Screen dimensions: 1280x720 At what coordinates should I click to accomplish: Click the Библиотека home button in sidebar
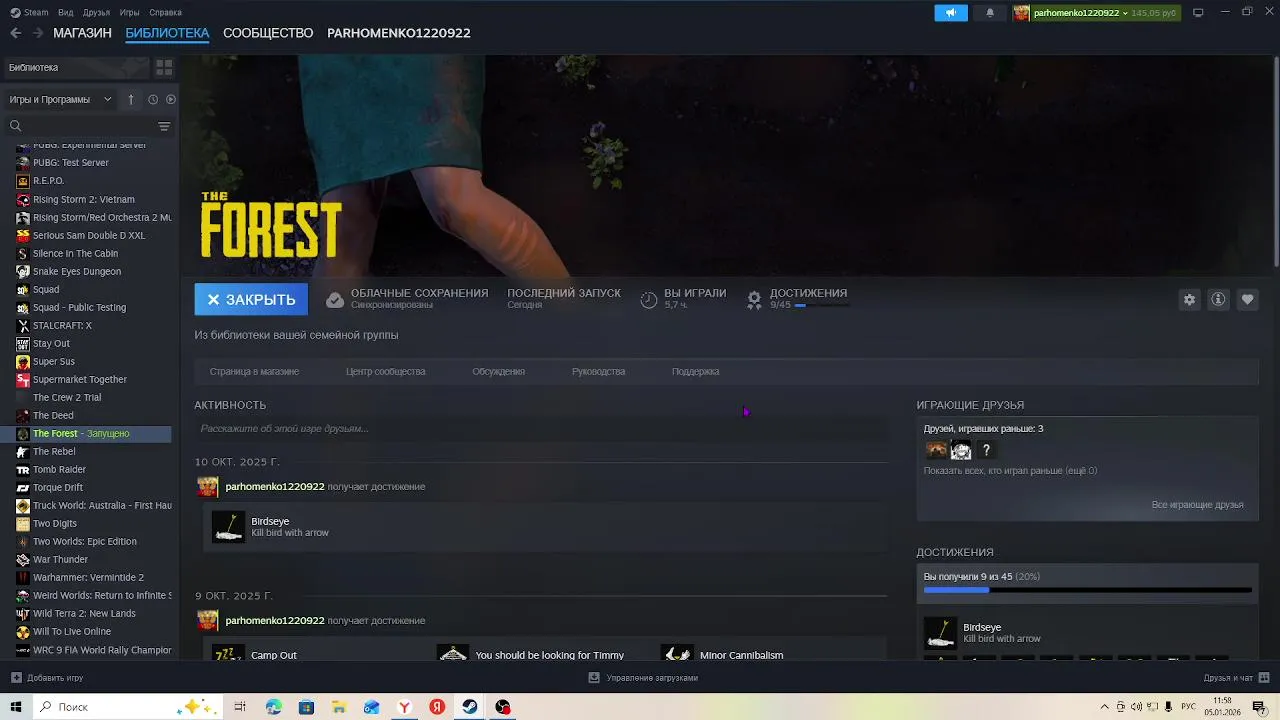point(75,67)
